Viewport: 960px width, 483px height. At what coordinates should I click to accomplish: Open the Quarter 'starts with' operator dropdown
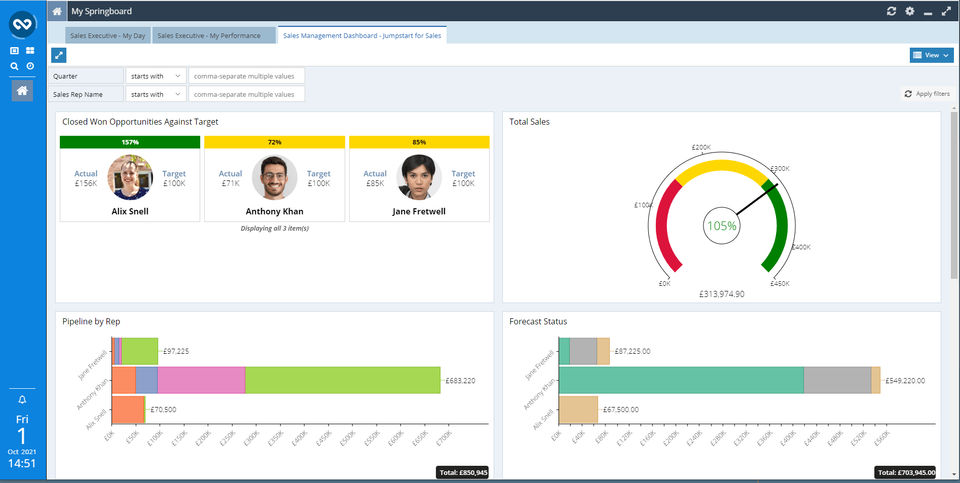tap(156, 76)
